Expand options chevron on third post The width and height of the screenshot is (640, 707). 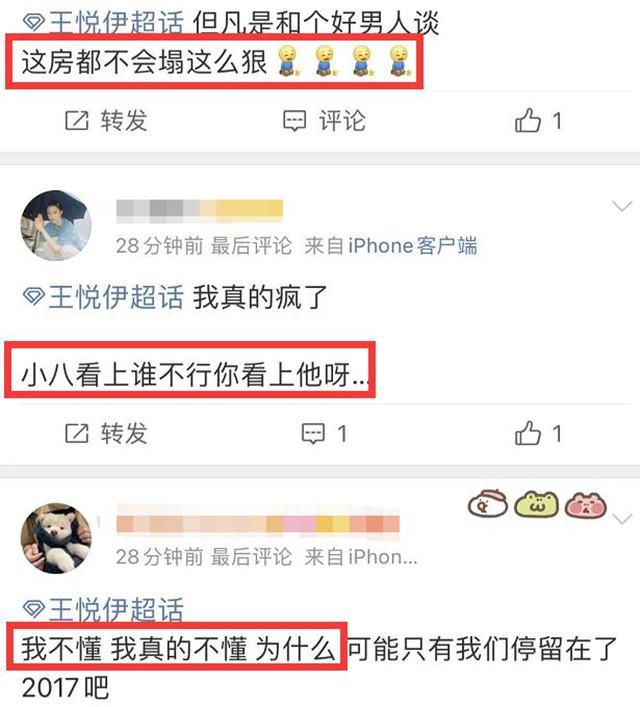tap(622, 519)
